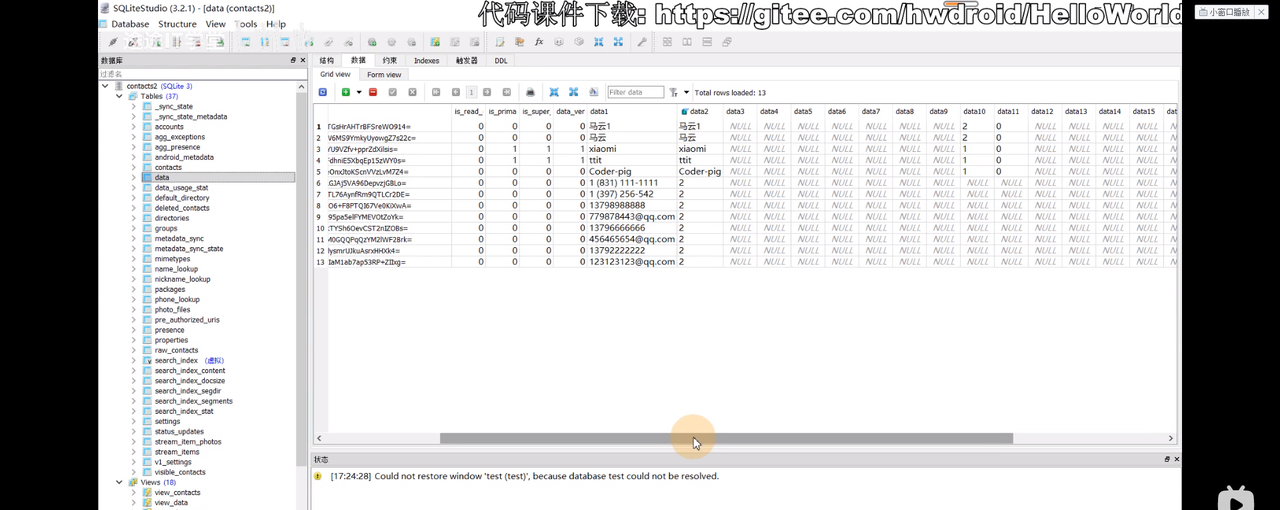Open the Structure menu
The width and height of the screenshot is (1280, 510).
[x=177, y=24]
